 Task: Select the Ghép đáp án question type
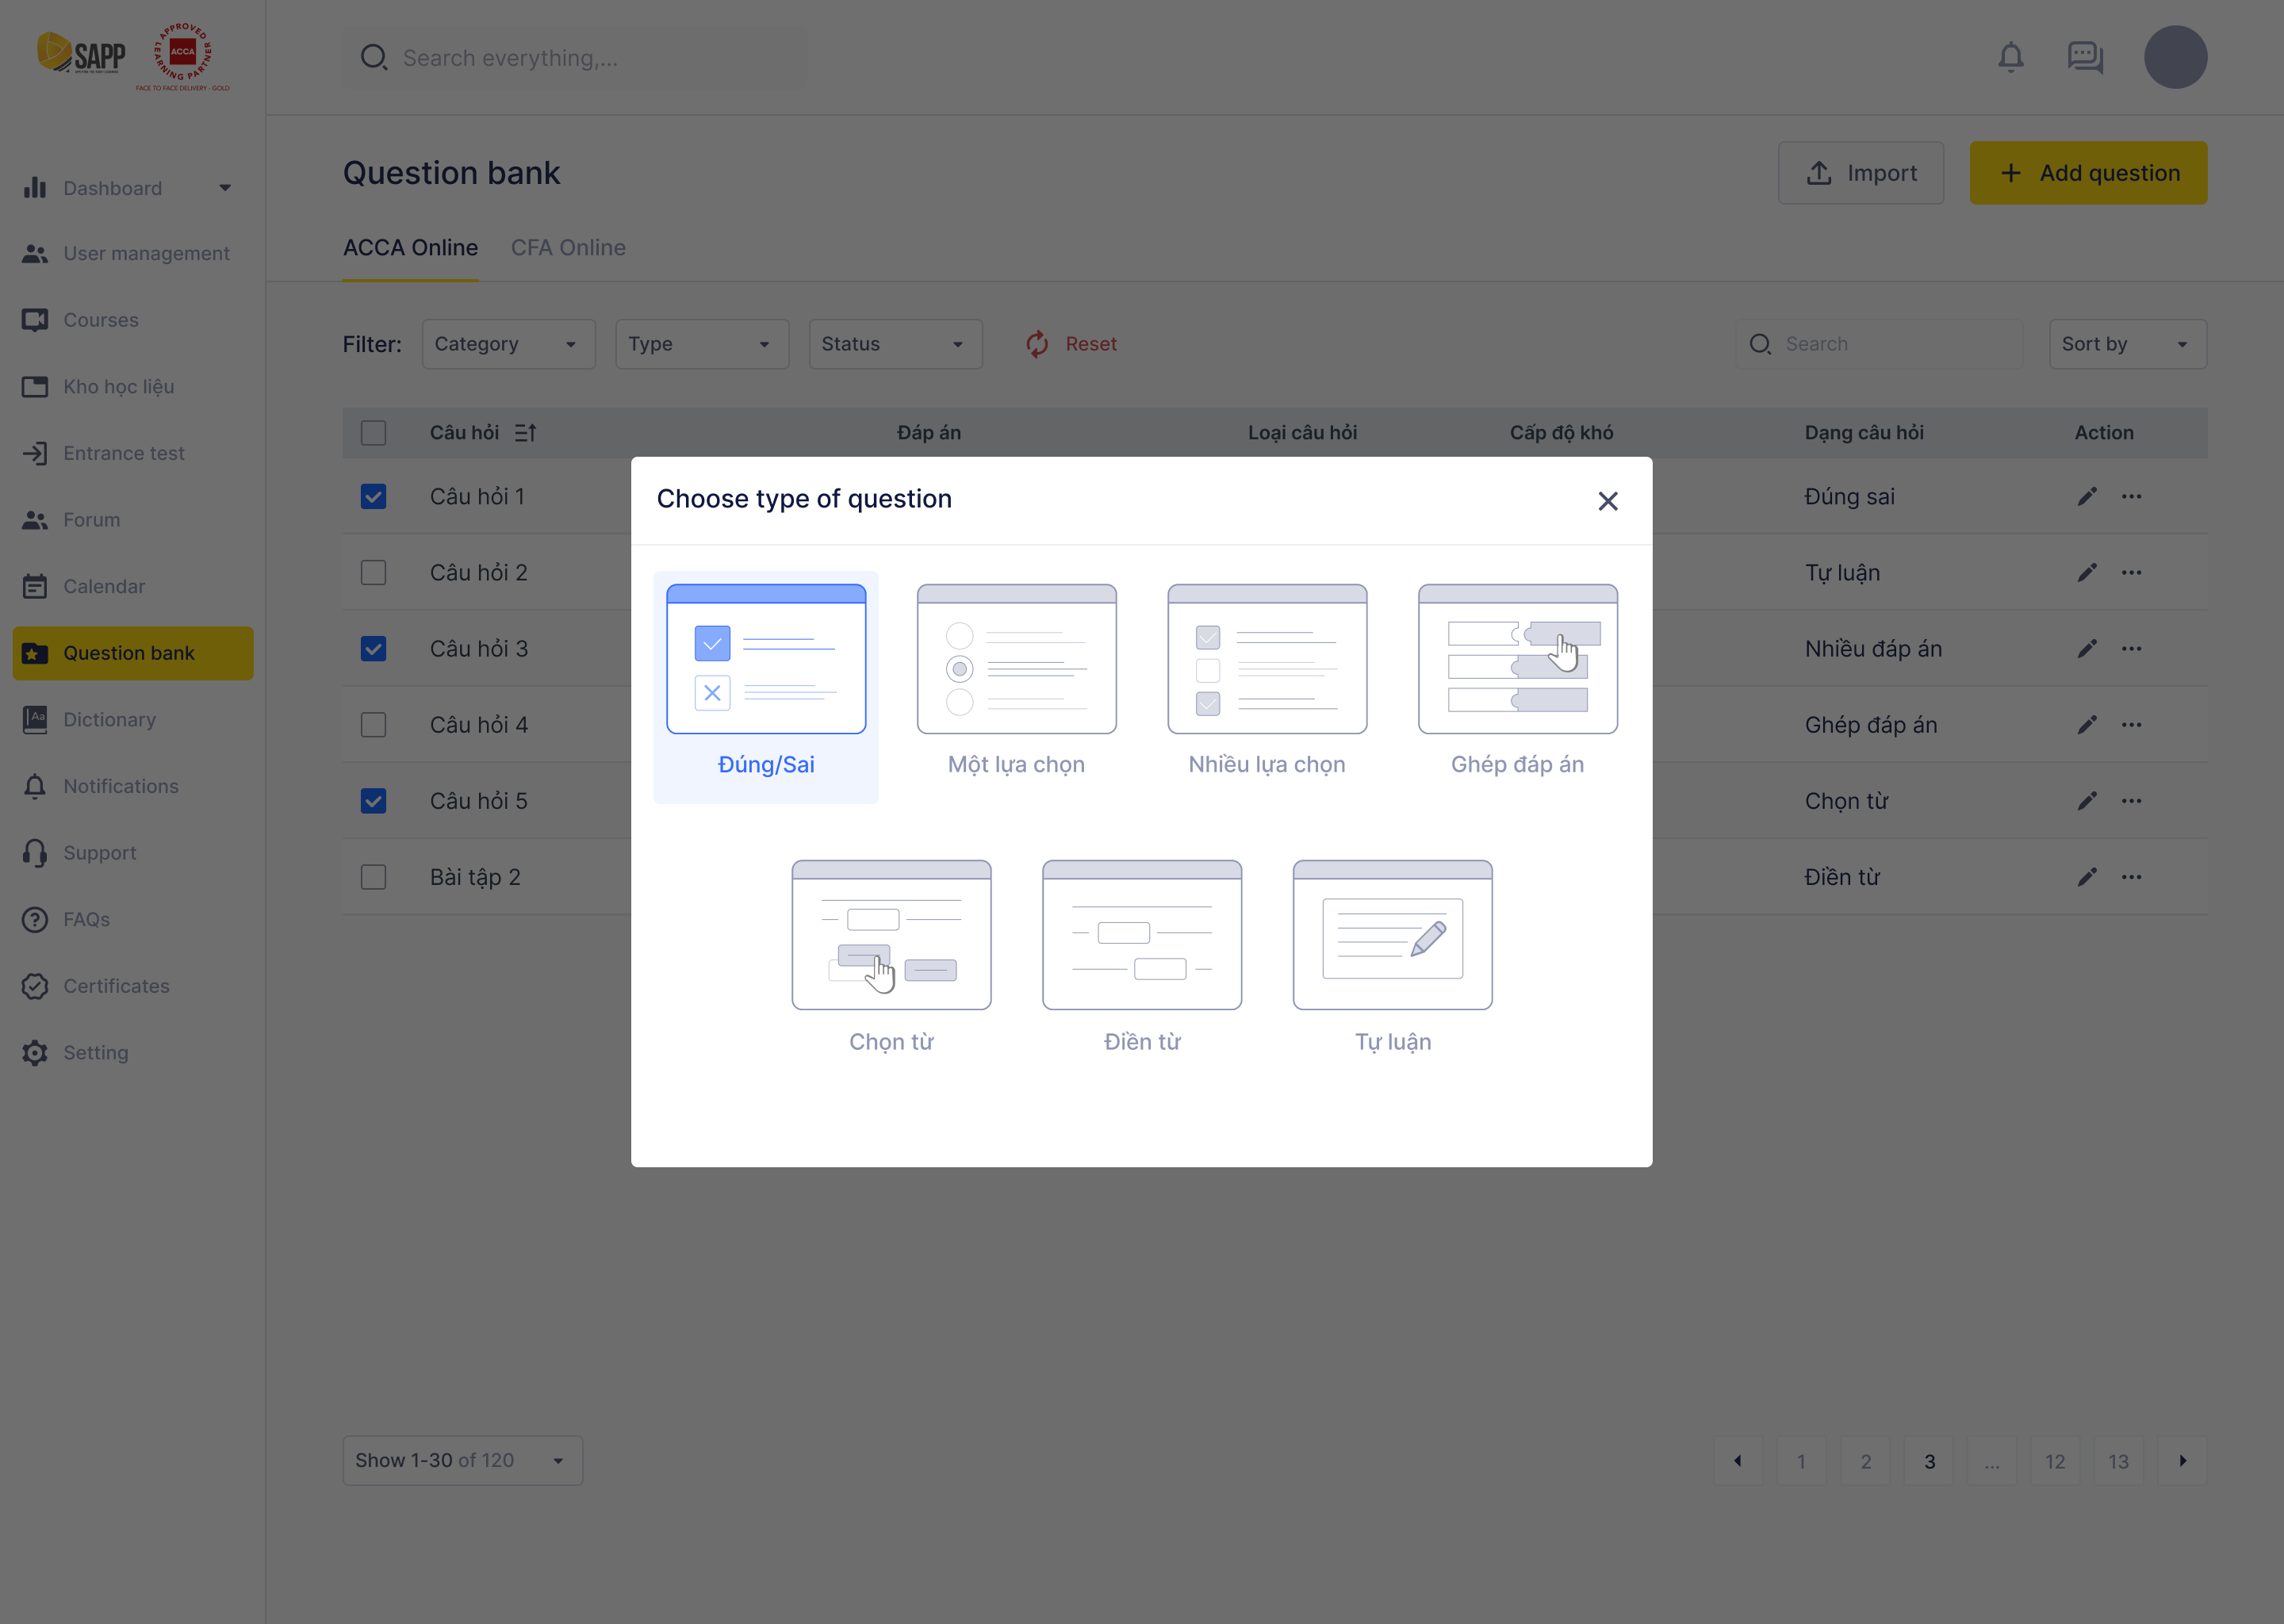1517,681
